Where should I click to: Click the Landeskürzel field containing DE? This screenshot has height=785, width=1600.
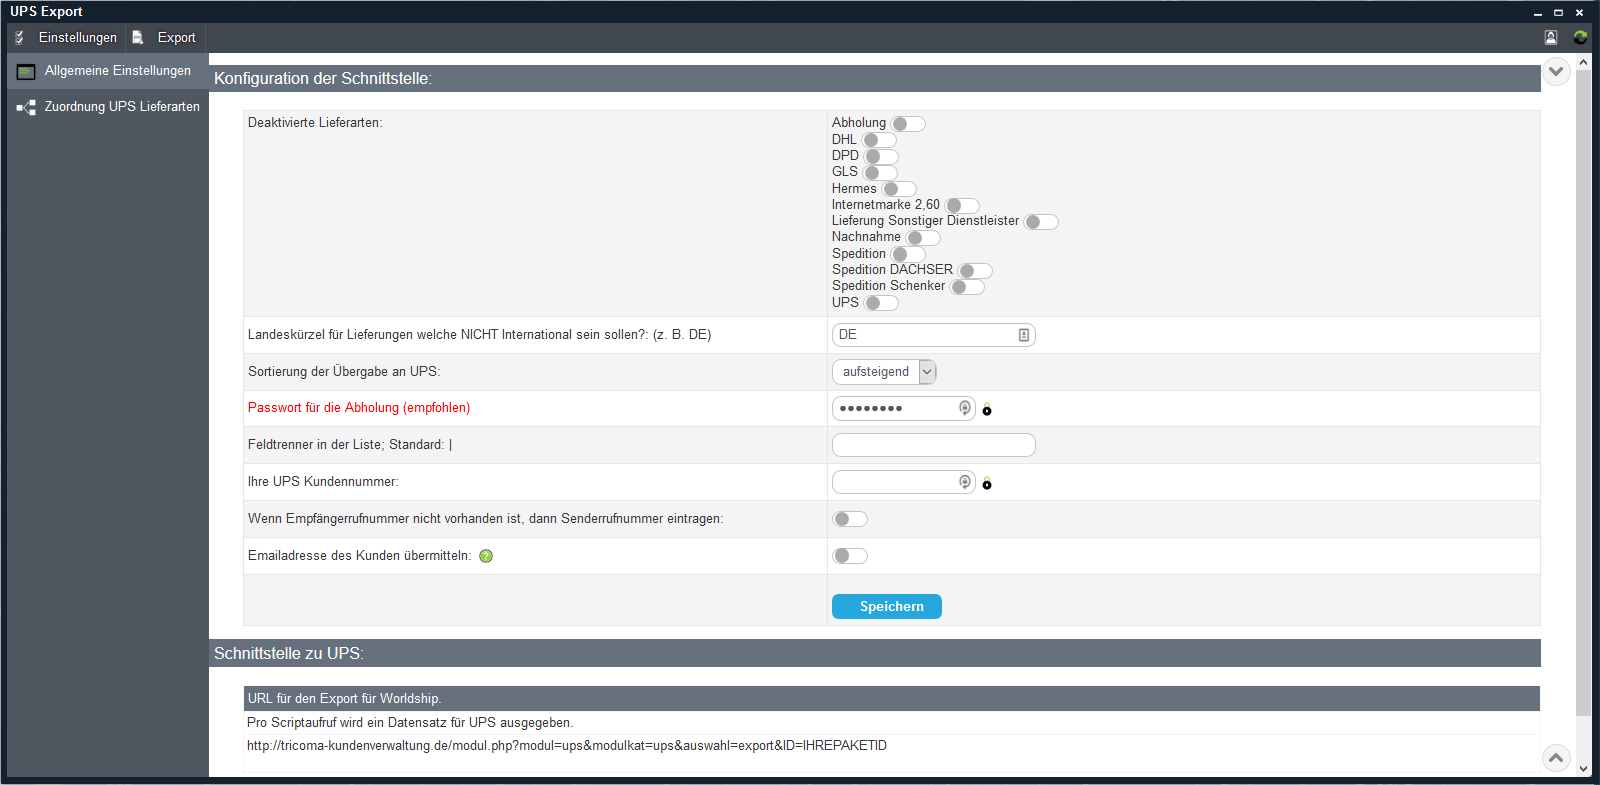click(933, 335)
